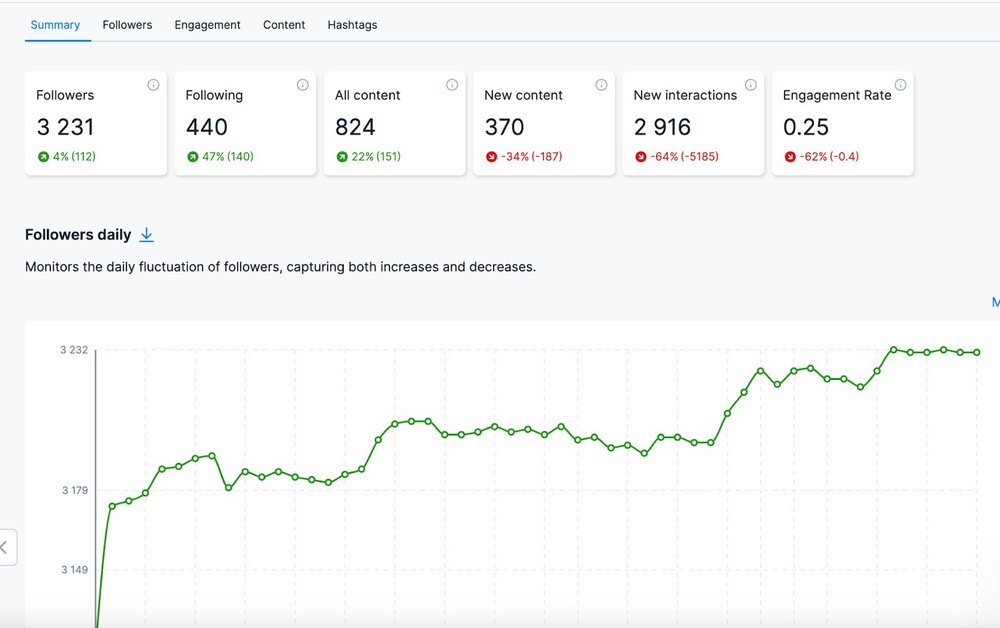Screen dimensions: 1000x628
Task: Click green up-arrow icon beside 47% (140)
Action: click(x=193, y=157)
